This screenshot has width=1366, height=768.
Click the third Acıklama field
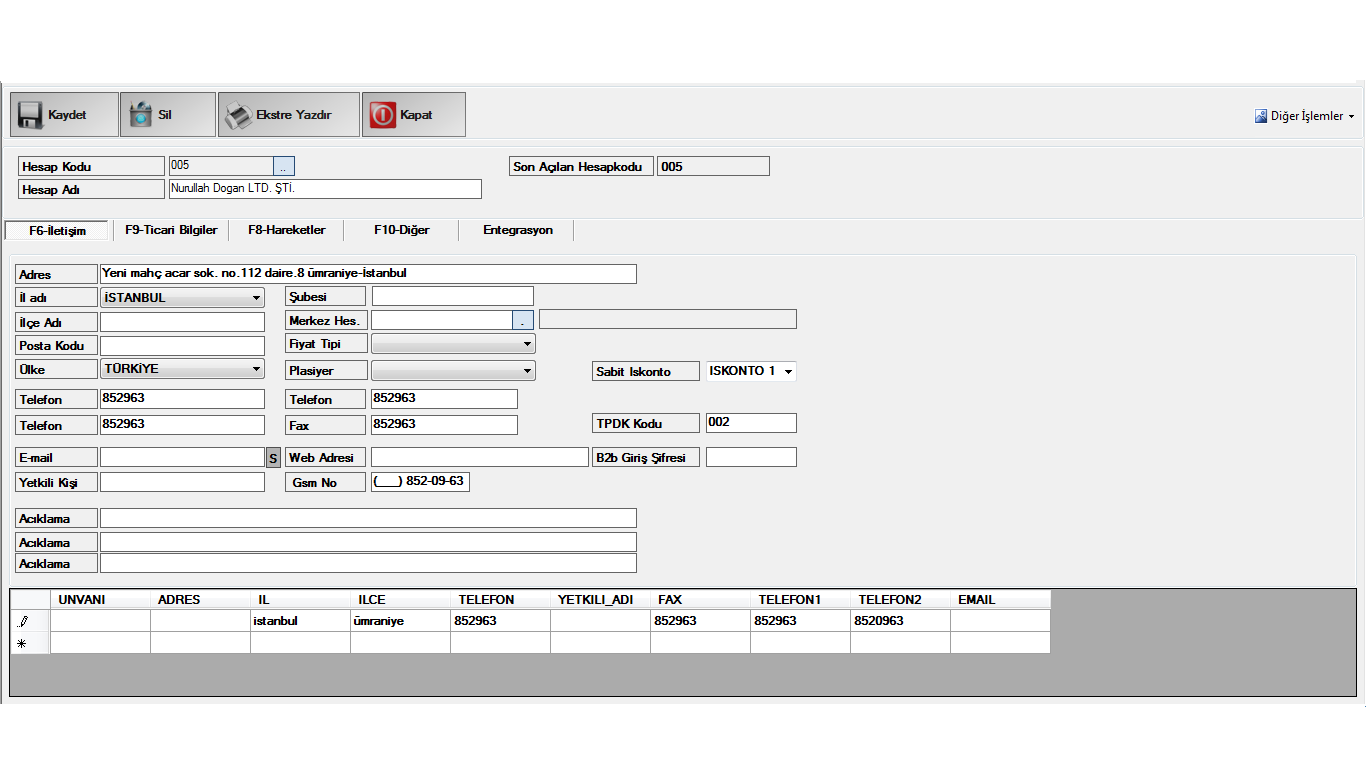click(368, 563)
